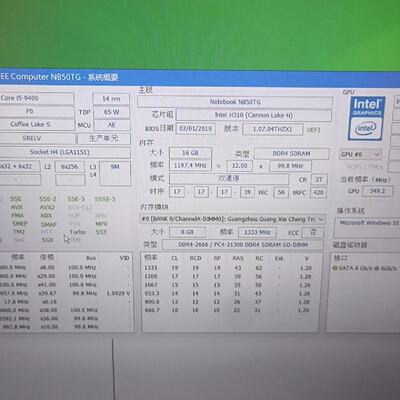Click the Coffee Lake-S codename field

37,125
